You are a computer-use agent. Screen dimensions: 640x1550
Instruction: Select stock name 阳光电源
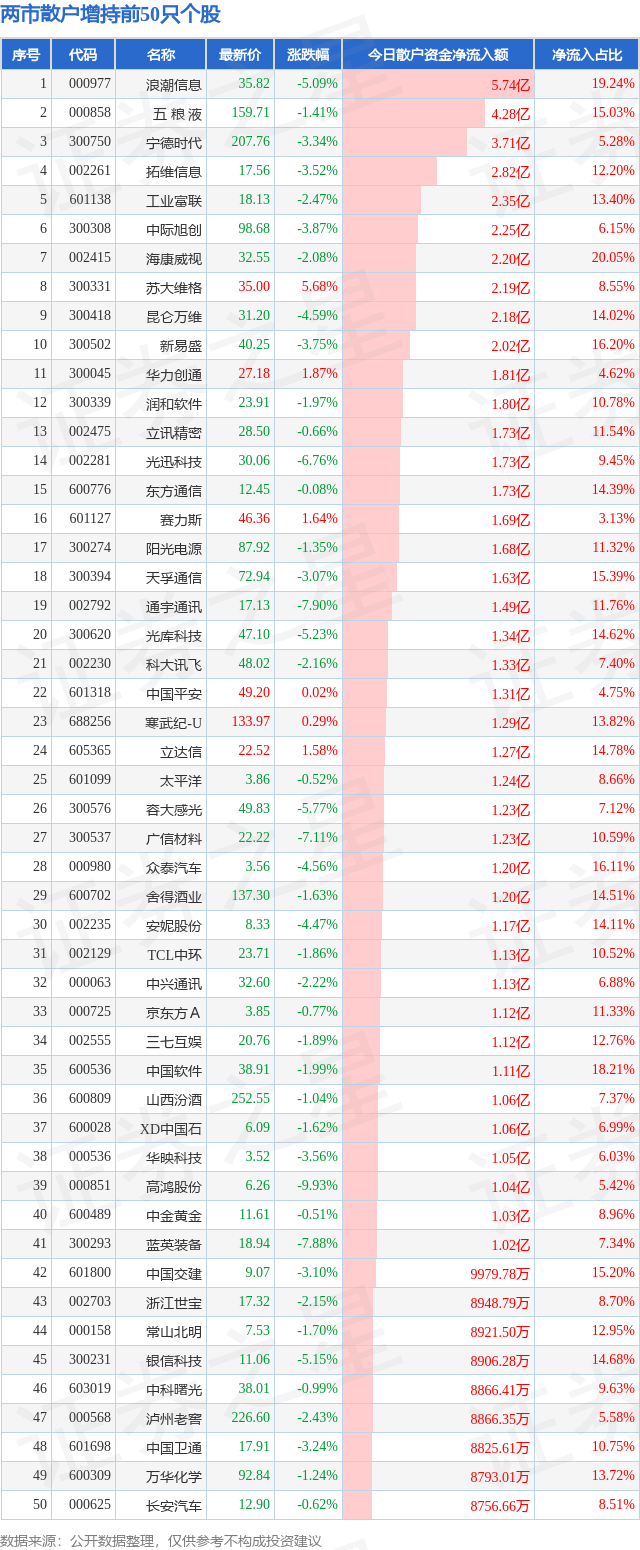[x=175, y=548]
